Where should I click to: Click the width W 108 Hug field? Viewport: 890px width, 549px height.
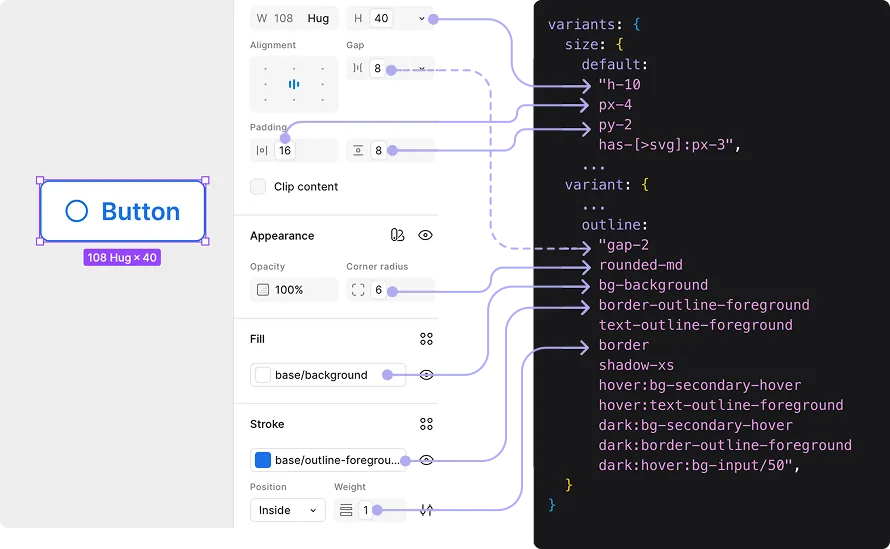(x=294, y=18)
